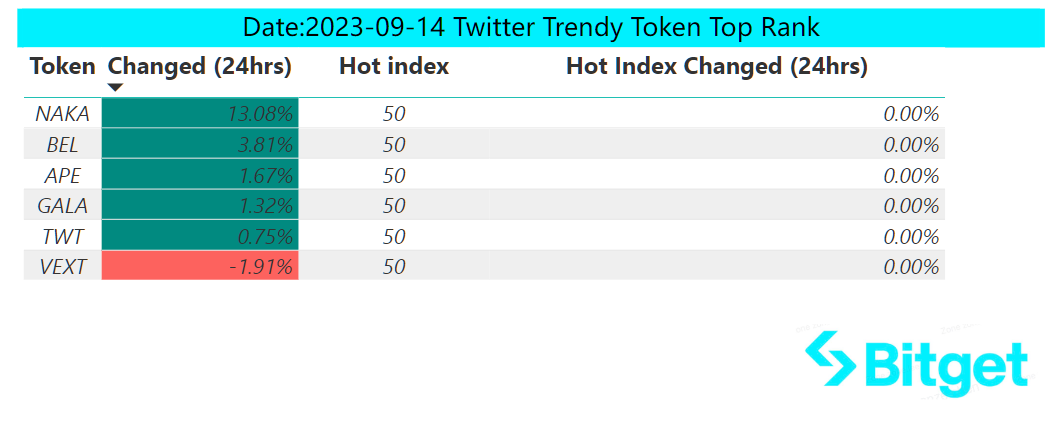Click the 1.67% change cell for APE
Screen dimensions: 1062x426
pos(200,175)
